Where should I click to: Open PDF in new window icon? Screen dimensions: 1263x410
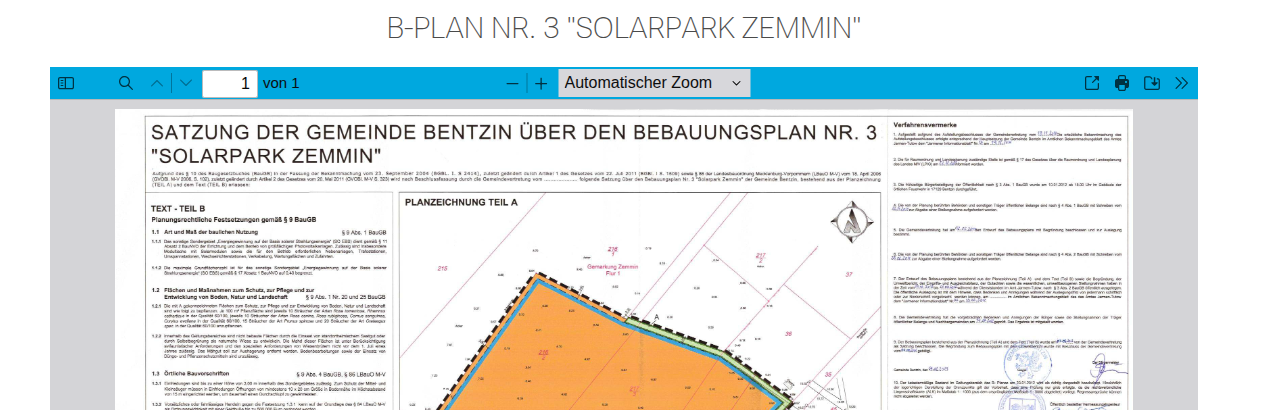1092,83
